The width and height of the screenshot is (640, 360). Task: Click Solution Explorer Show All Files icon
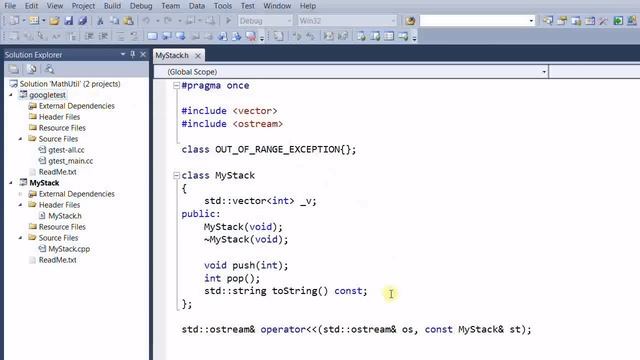click(x=31, y=69)
